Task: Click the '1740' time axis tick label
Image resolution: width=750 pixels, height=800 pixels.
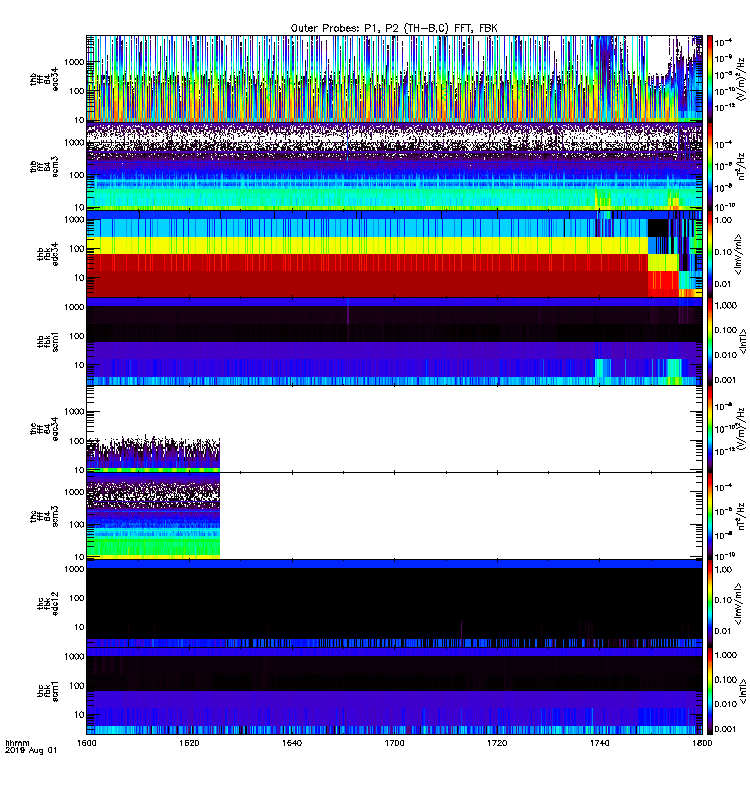Action: pos(599,743)
